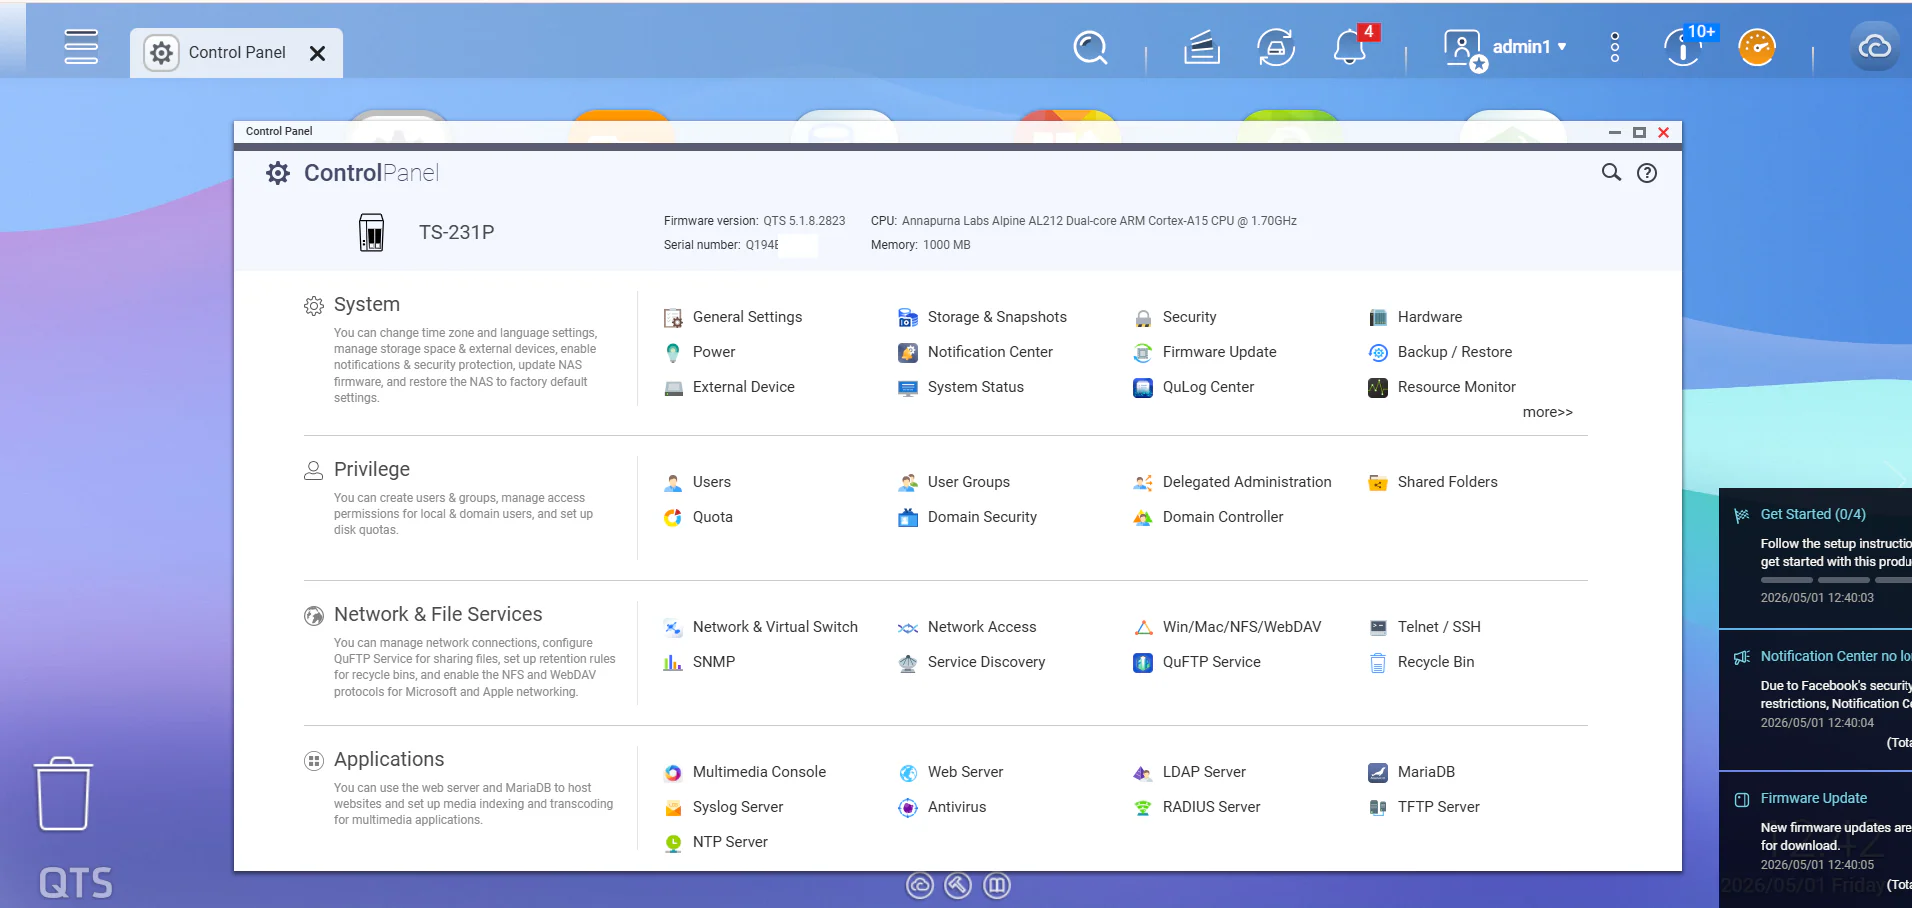Open the QTS main menu hamburger icon
Screen dimensions: 1912x908
pos(81,47)
